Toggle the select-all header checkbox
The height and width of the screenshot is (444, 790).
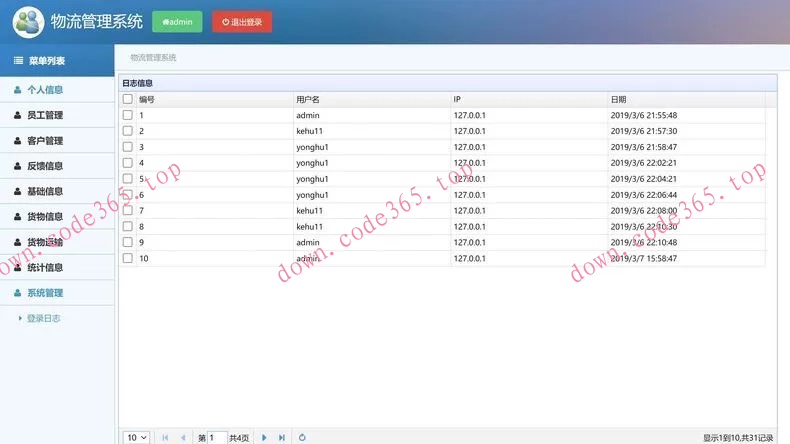pos(128,99)
